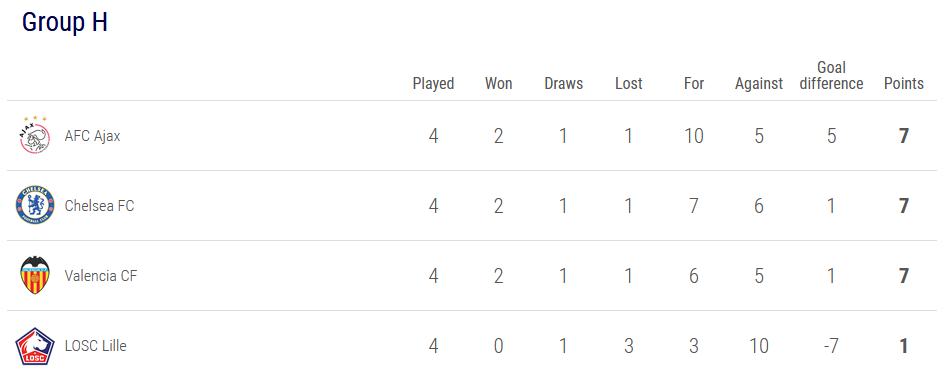Open the Valencia CF team link

pos(101,276)
